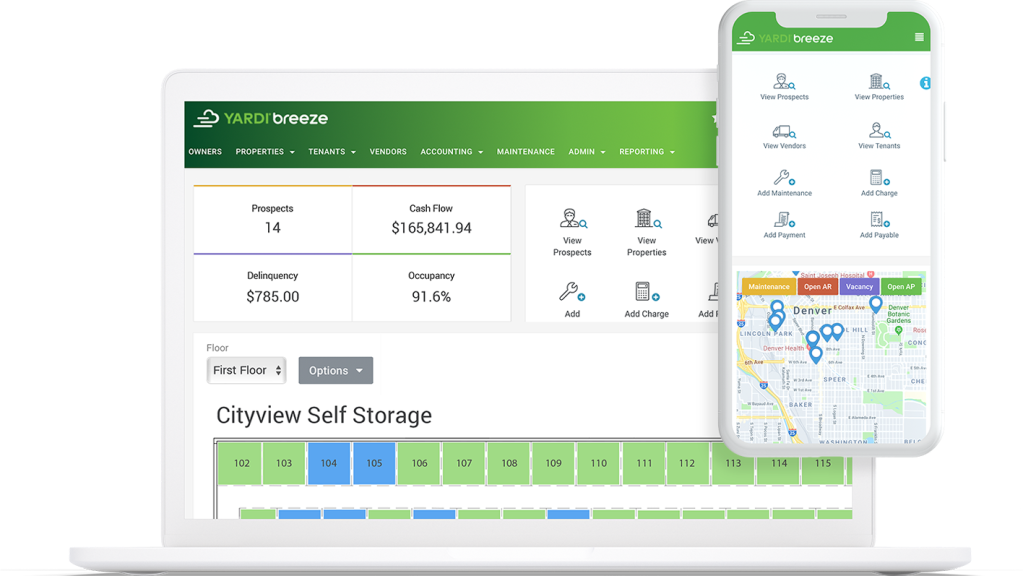
Task: Tap Add Charge icon on phone
Action: (879, 177)
